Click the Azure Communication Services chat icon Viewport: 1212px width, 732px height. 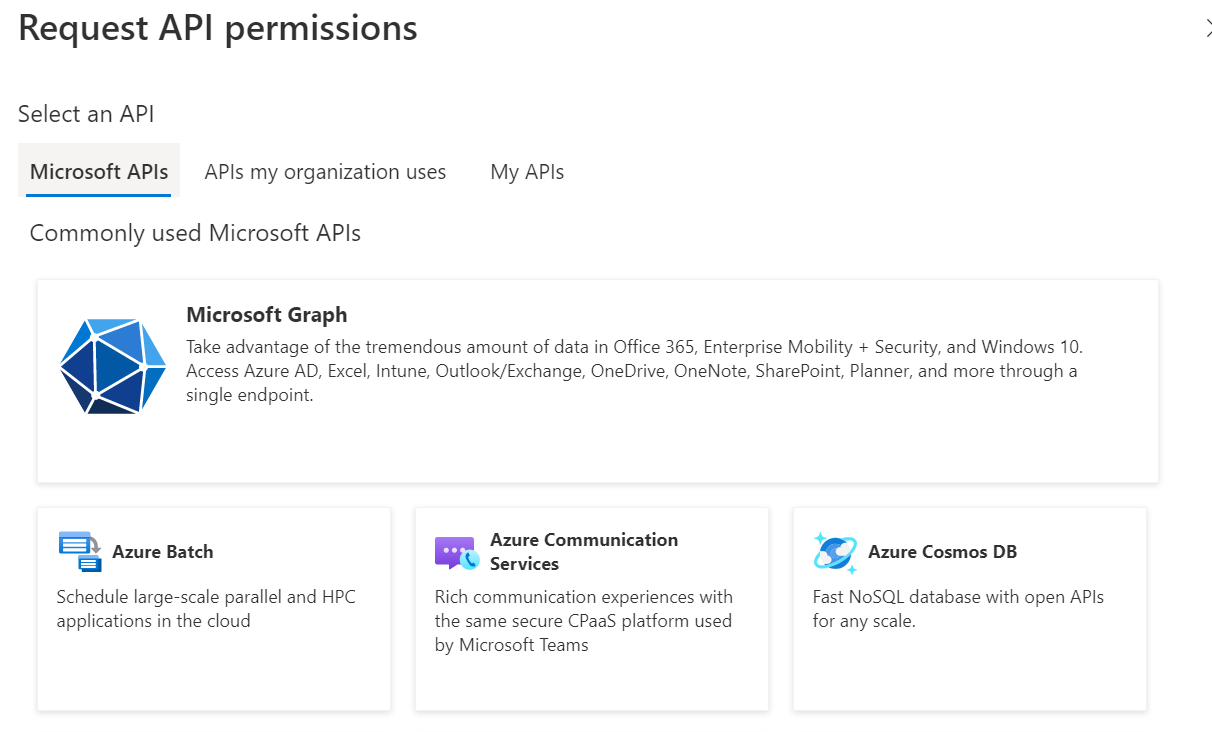457,552
